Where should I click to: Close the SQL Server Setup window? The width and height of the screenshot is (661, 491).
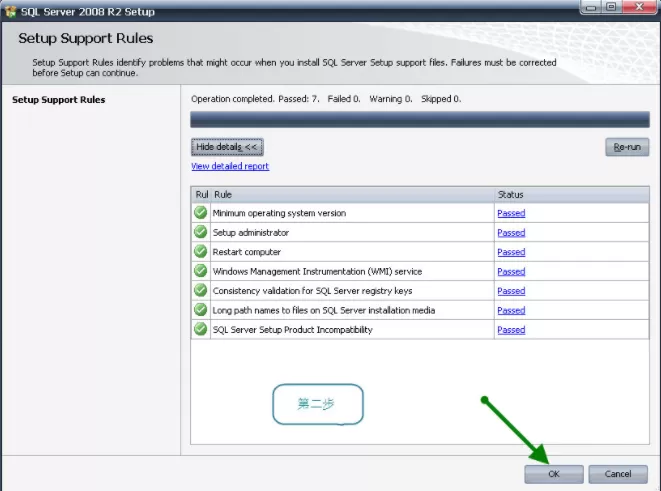tap(639, 7)
